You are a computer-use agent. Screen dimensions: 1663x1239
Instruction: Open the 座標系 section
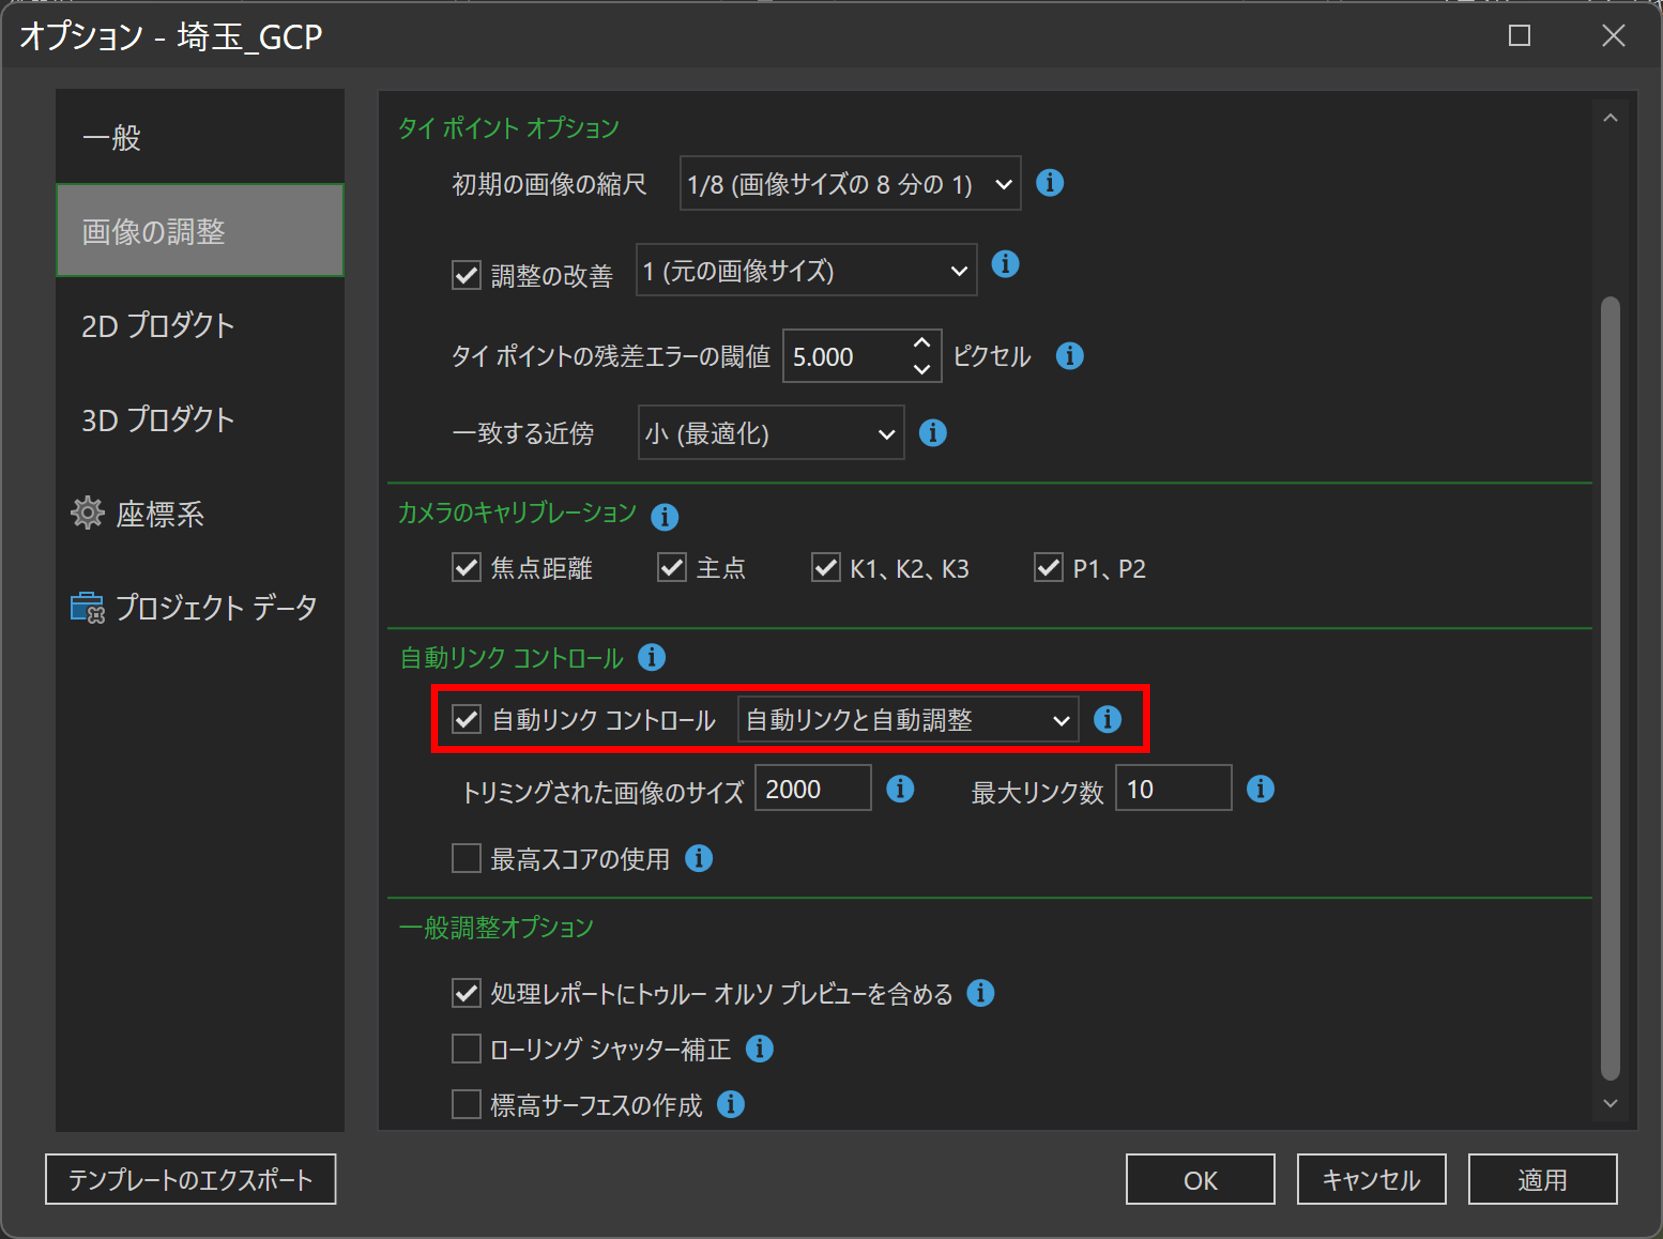click(x=160, y=514)
